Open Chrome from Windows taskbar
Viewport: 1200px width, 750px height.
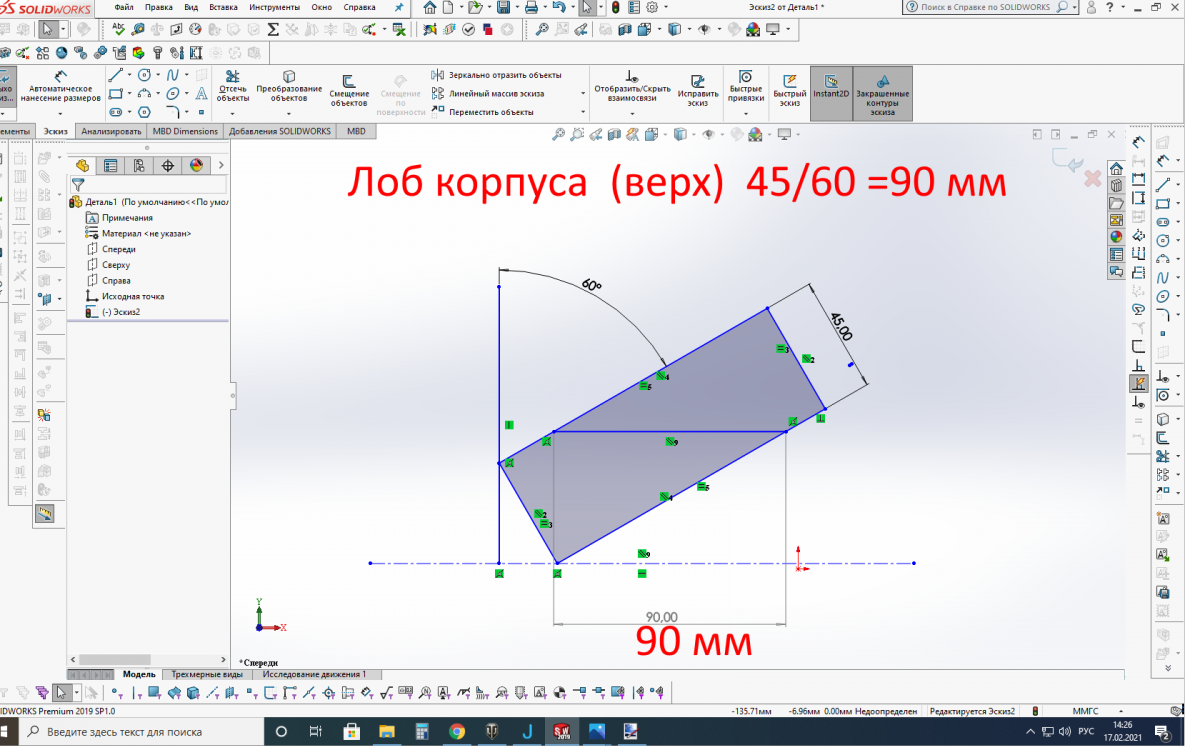(x=456, y=732)
